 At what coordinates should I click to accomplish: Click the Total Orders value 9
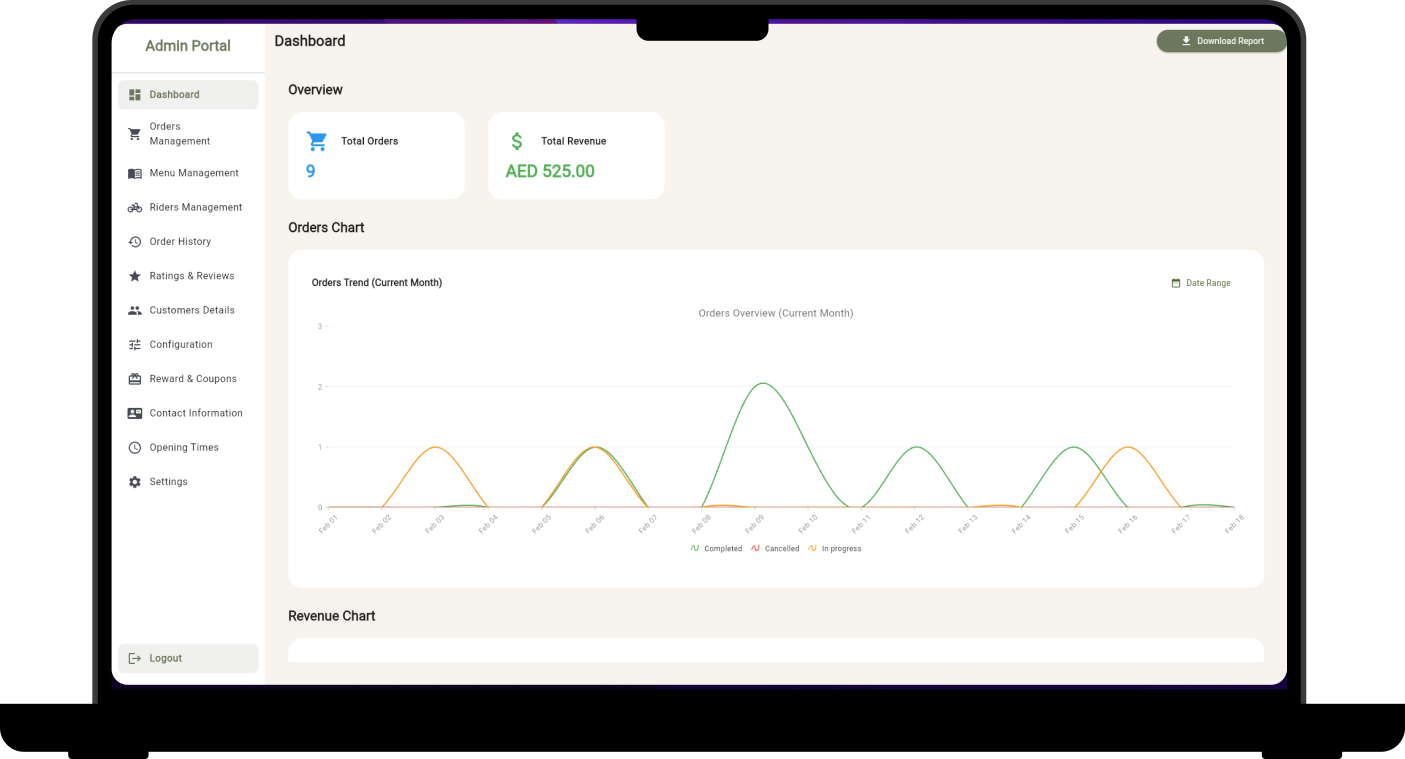tap(310, 171)
